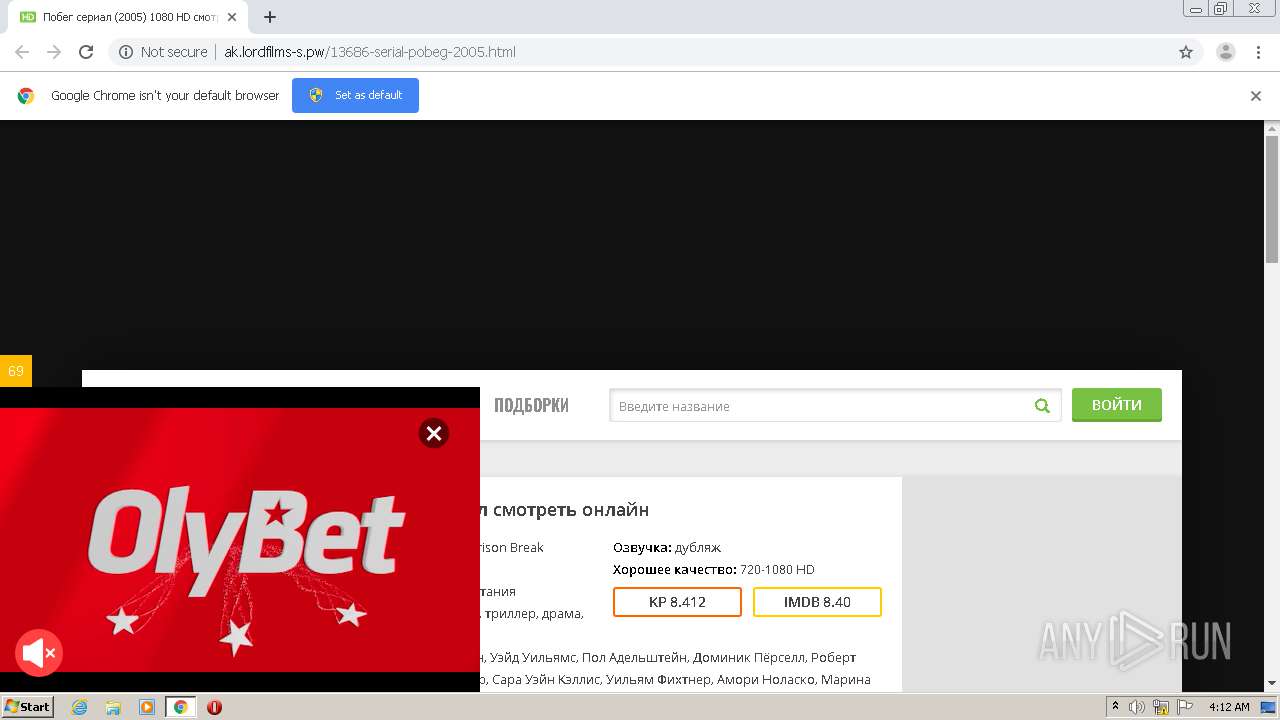Open the Chrome three-dot menu

[x=1258, y=52]
